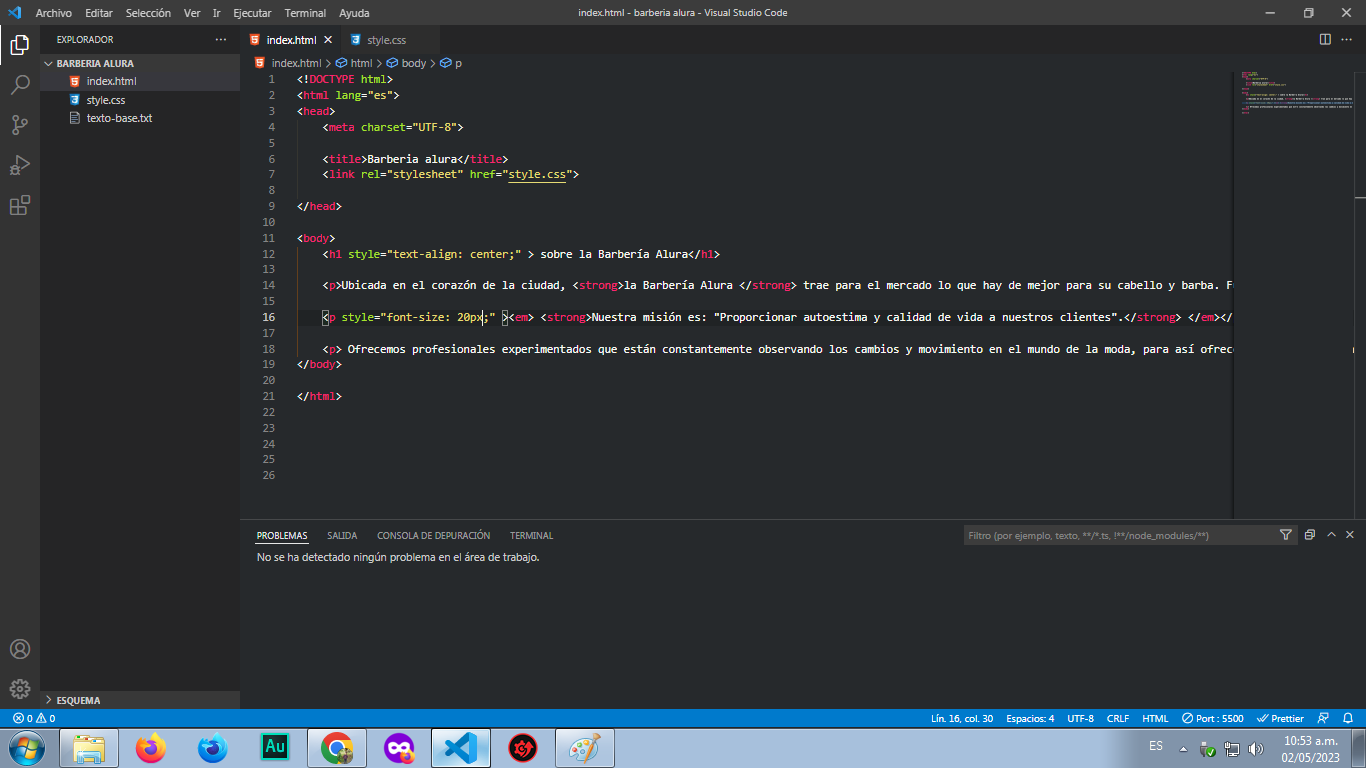The image size is (1366, 768).
Task: Click the ES language indicator in taskbar
Action: [1156, 746]
